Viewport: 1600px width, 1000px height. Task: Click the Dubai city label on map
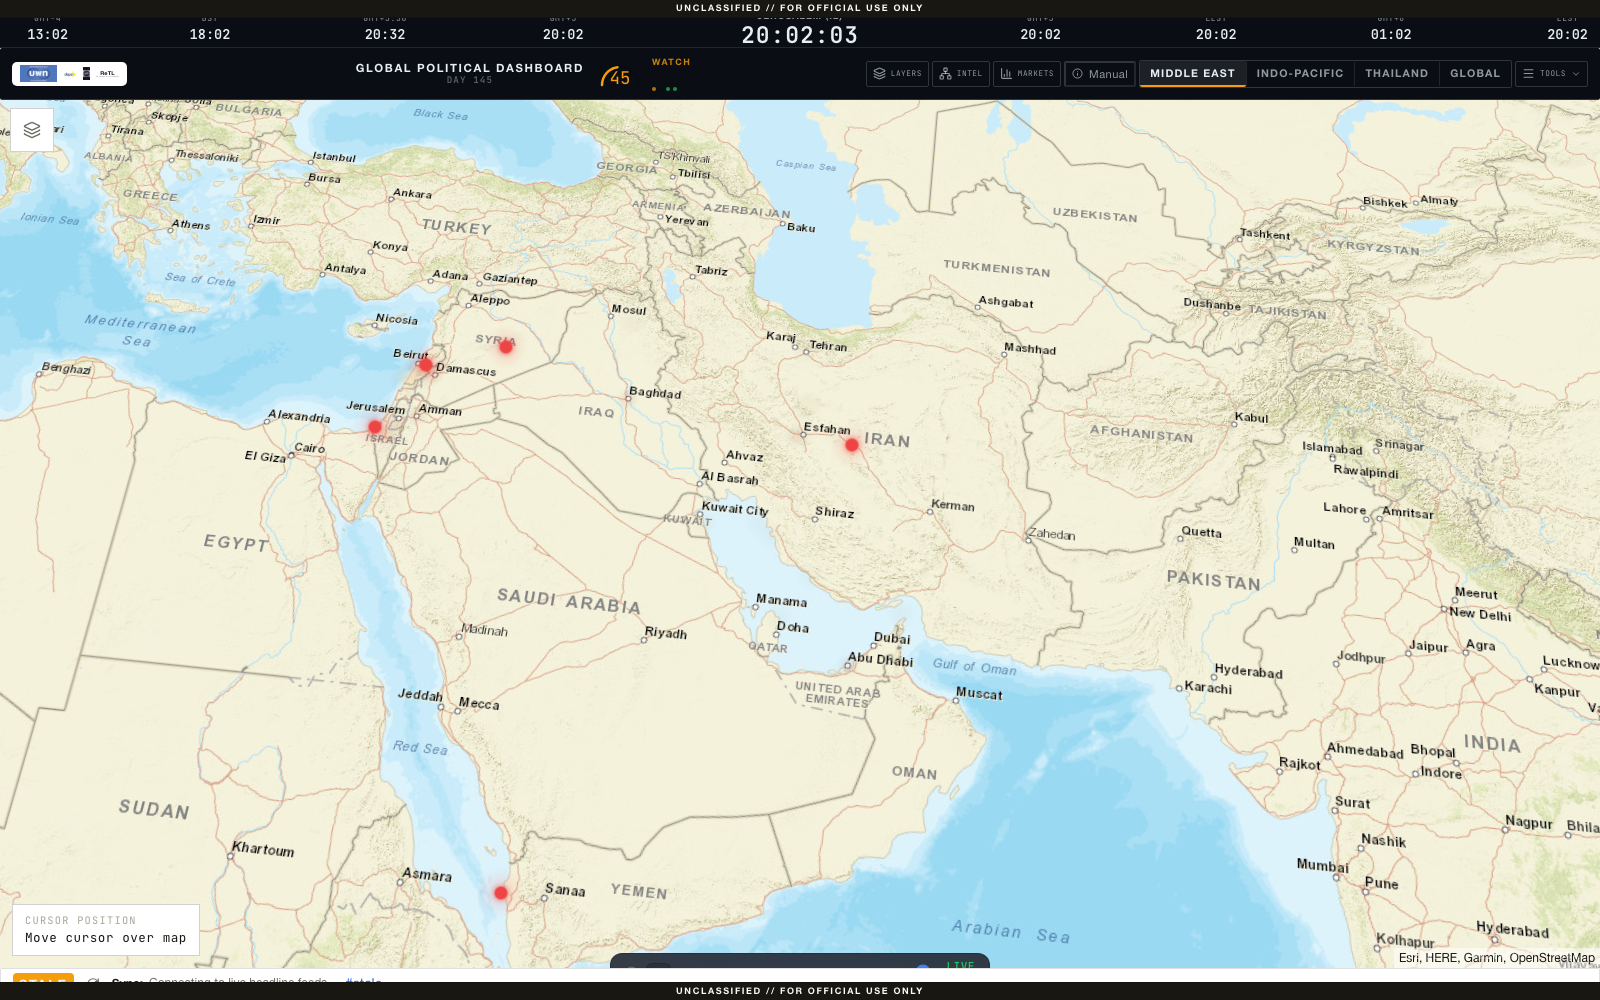892,638
